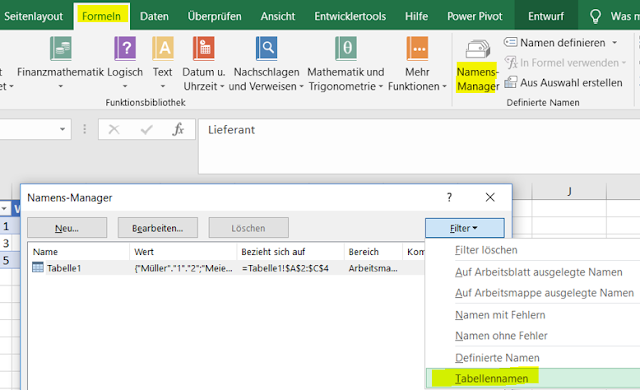Click the Bearbeiten... button
Viewport: 640px width, 390px height.
click(x=158, y=228)
